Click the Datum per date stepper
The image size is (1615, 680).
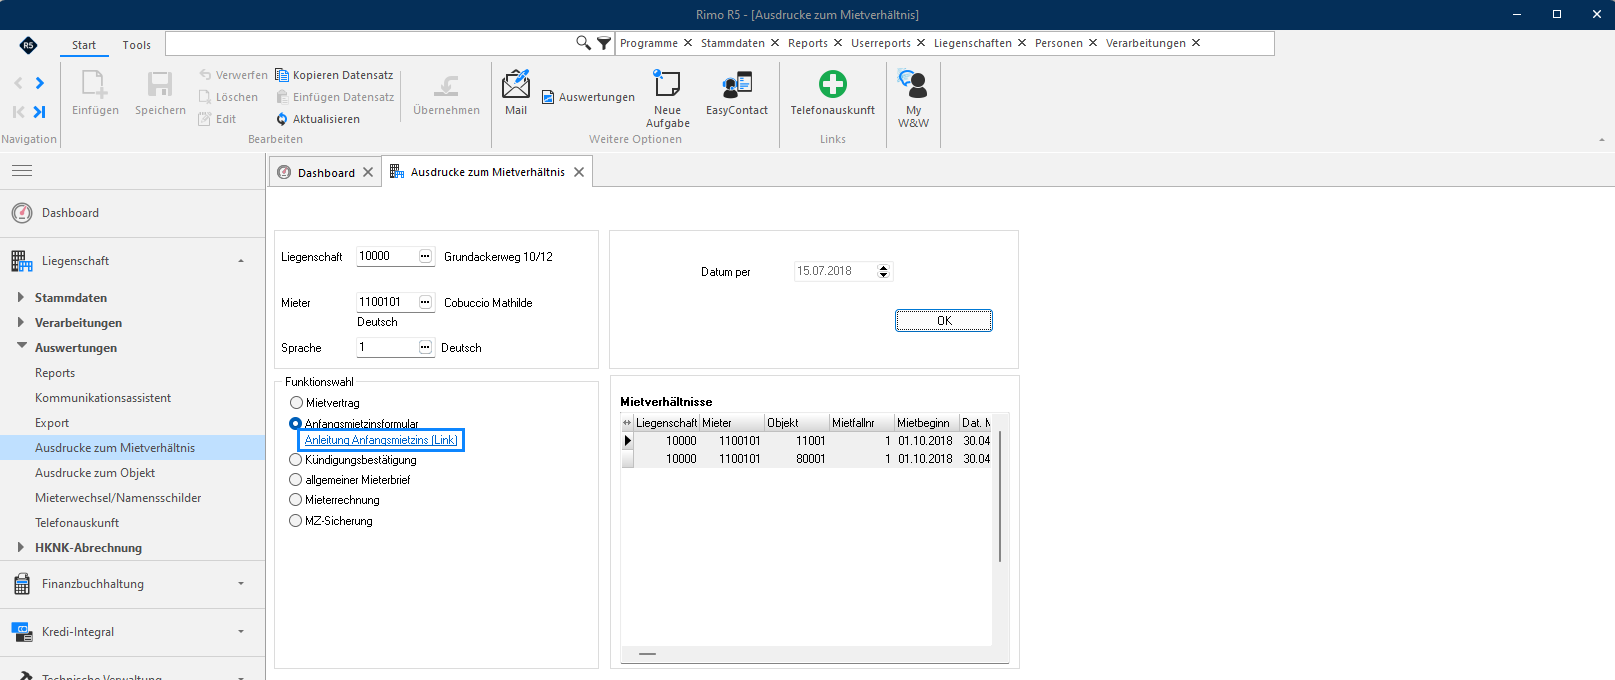[883, 271]
